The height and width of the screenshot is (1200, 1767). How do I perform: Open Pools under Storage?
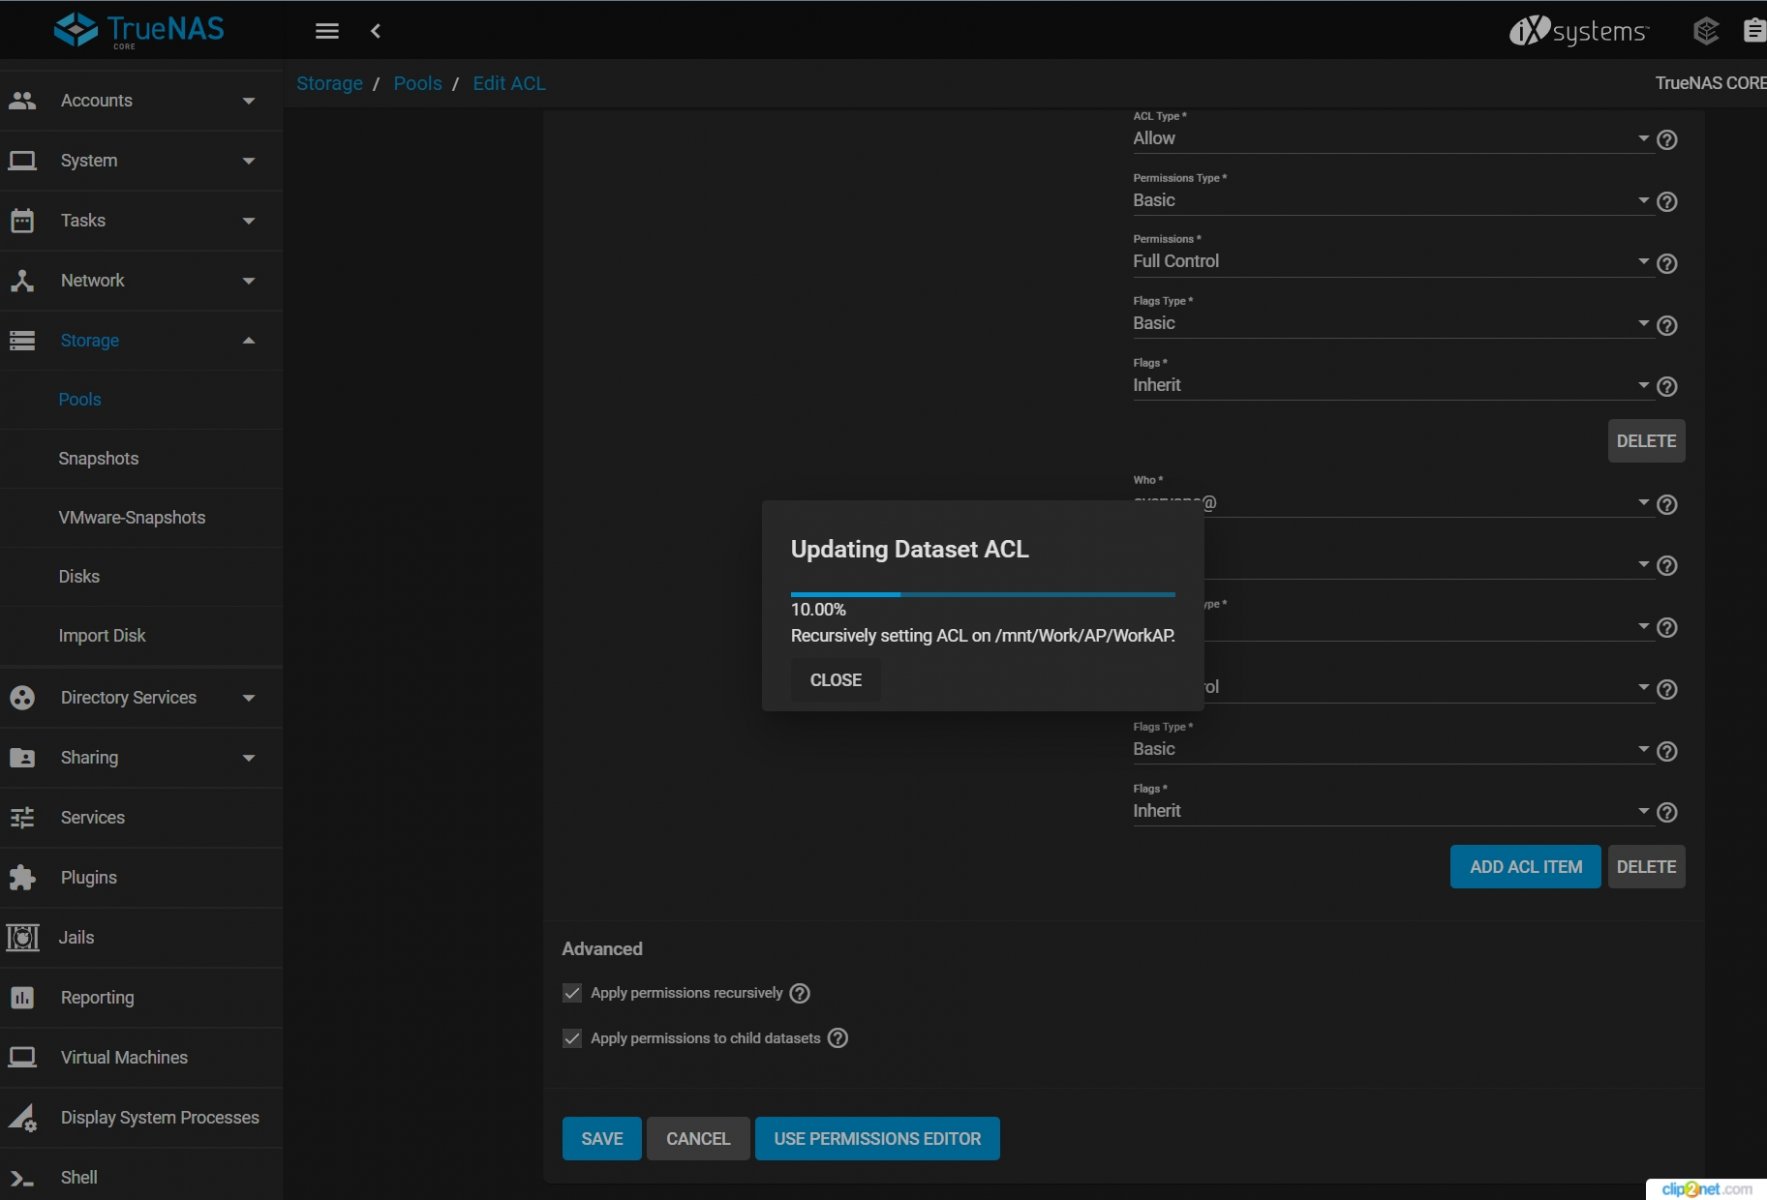[x=80, y=399]
